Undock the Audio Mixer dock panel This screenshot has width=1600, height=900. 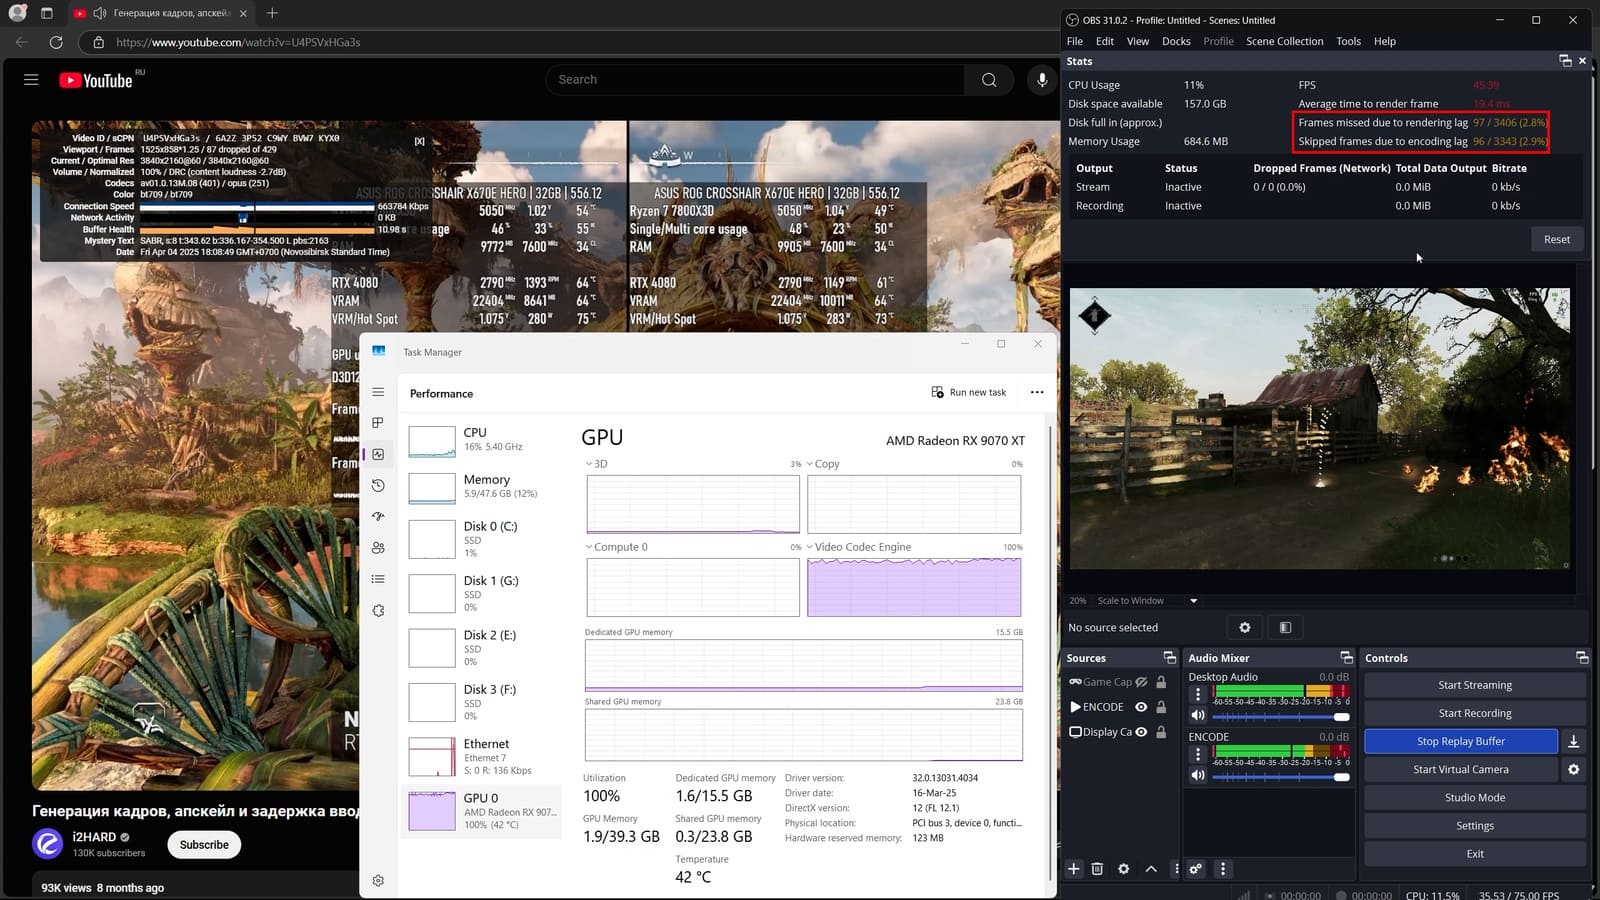pyautogui.click(x=1346, y=657)
